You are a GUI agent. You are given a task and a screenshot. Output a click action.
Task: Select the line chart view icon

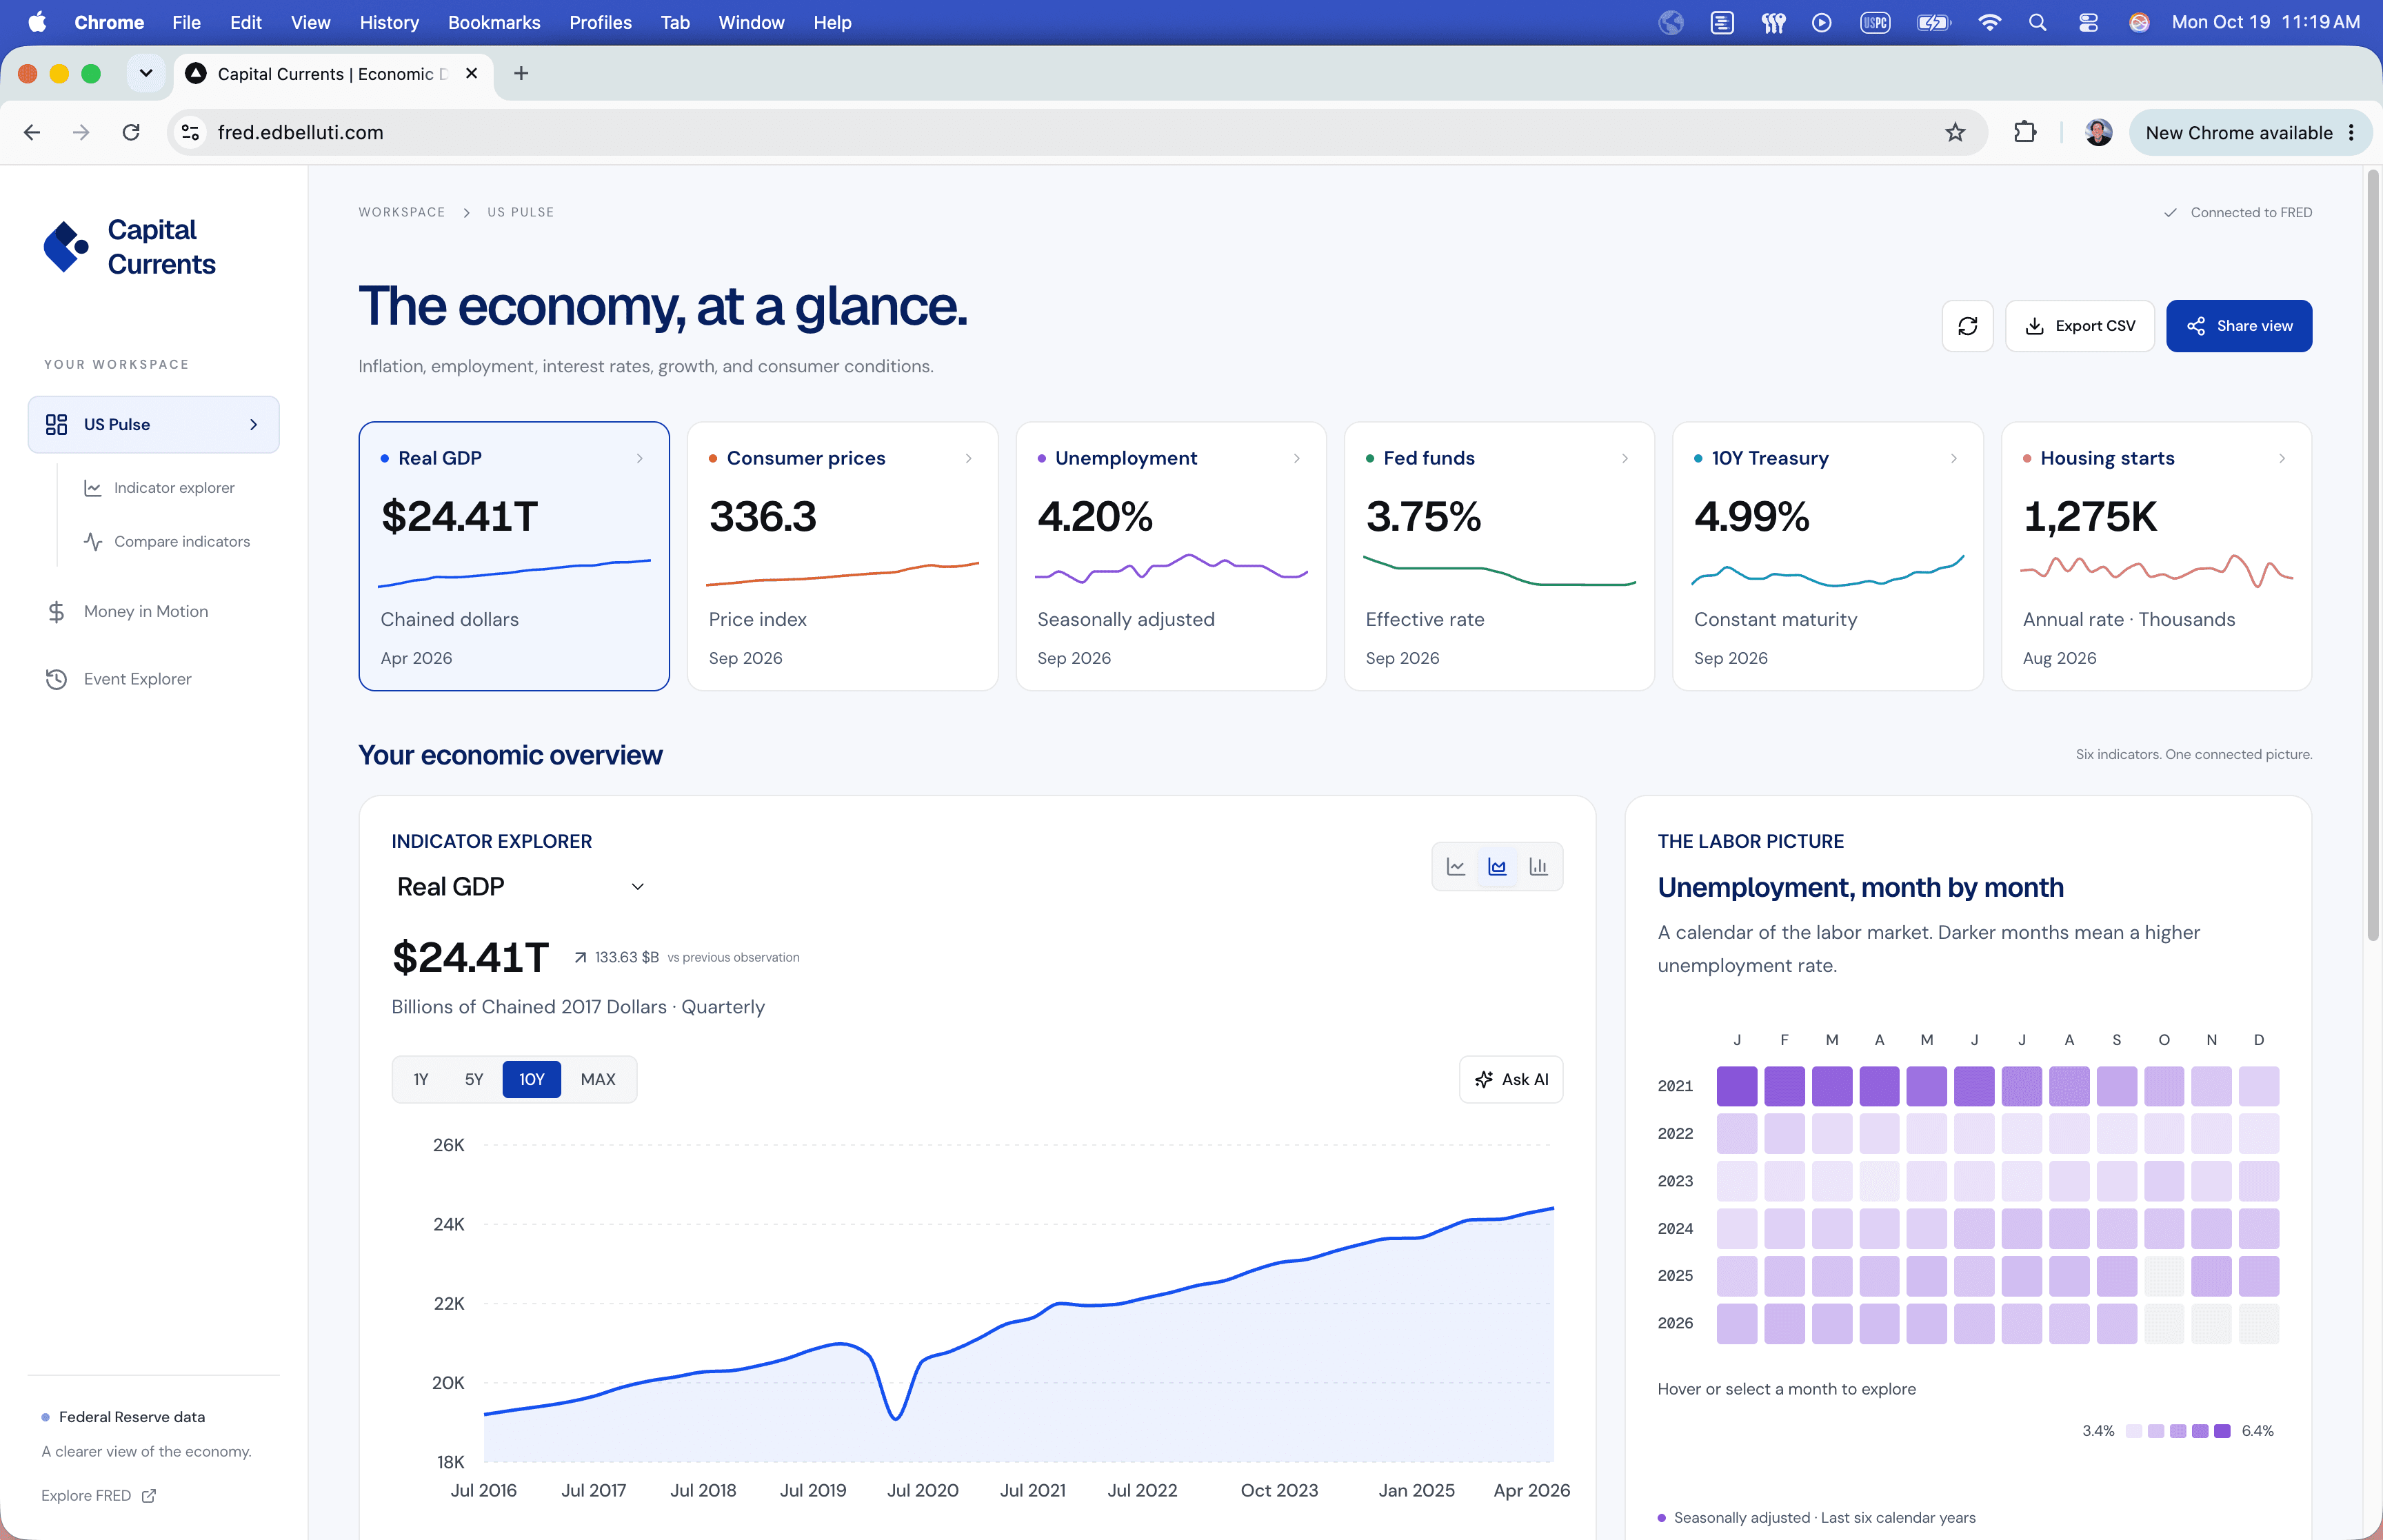click(x=1456, y=866)
